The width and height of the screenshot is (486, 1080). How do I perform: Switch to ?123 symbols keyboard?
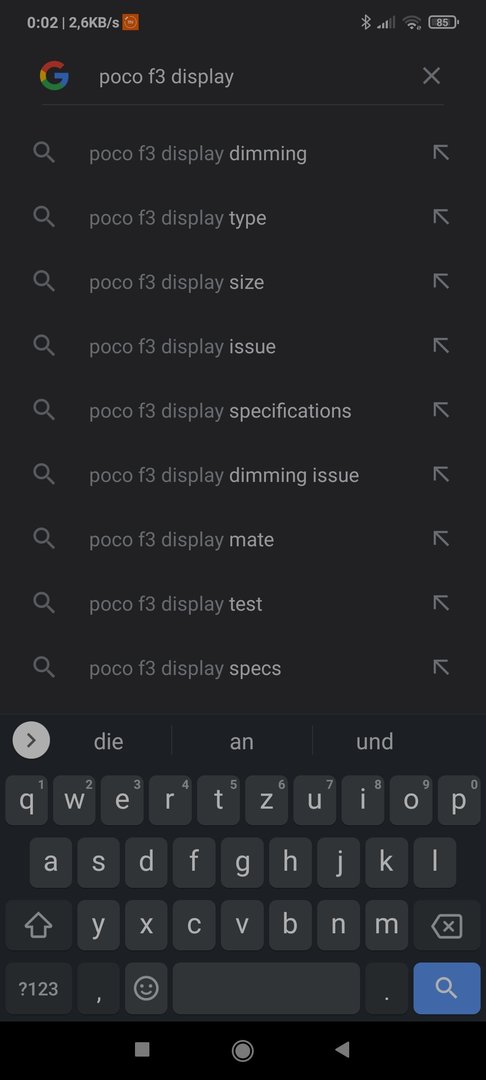tap(39, 988)
